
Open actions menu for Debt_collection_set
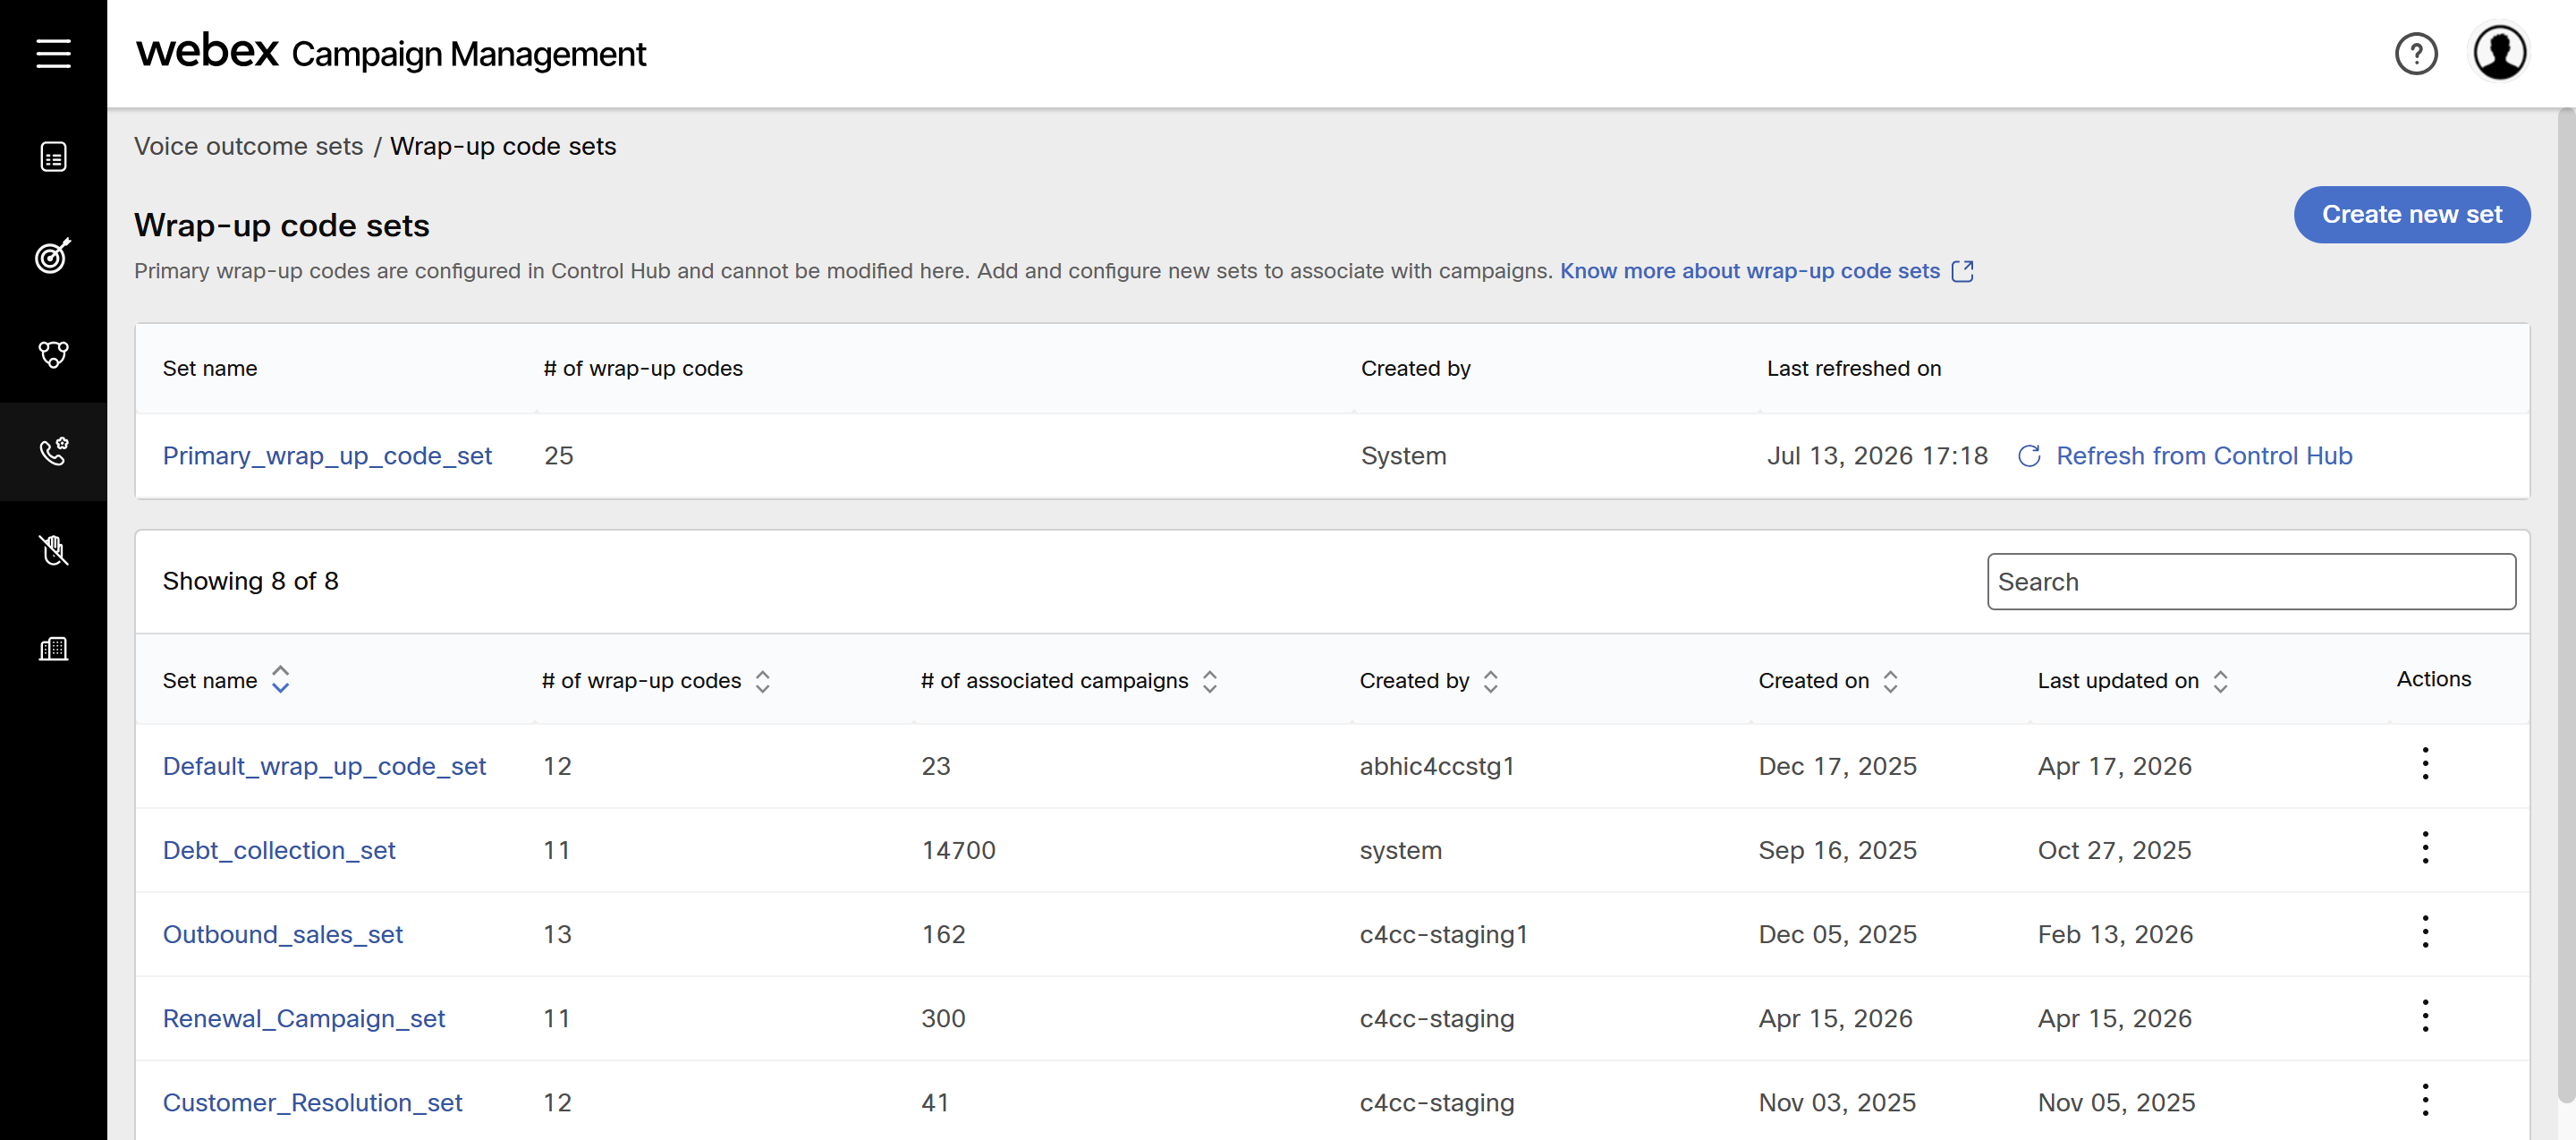[2425, 848]
